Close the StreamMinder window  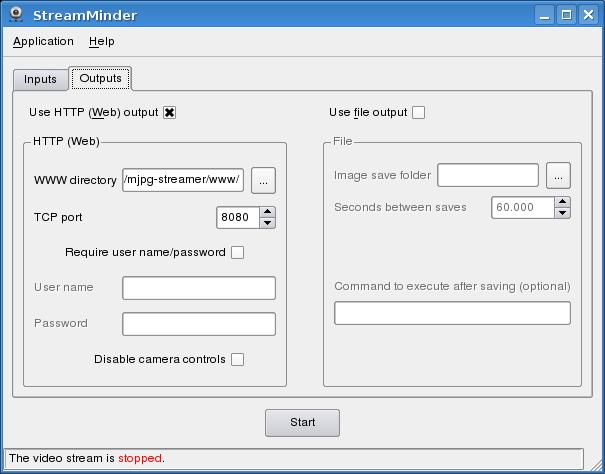click(x=588, y=15)
